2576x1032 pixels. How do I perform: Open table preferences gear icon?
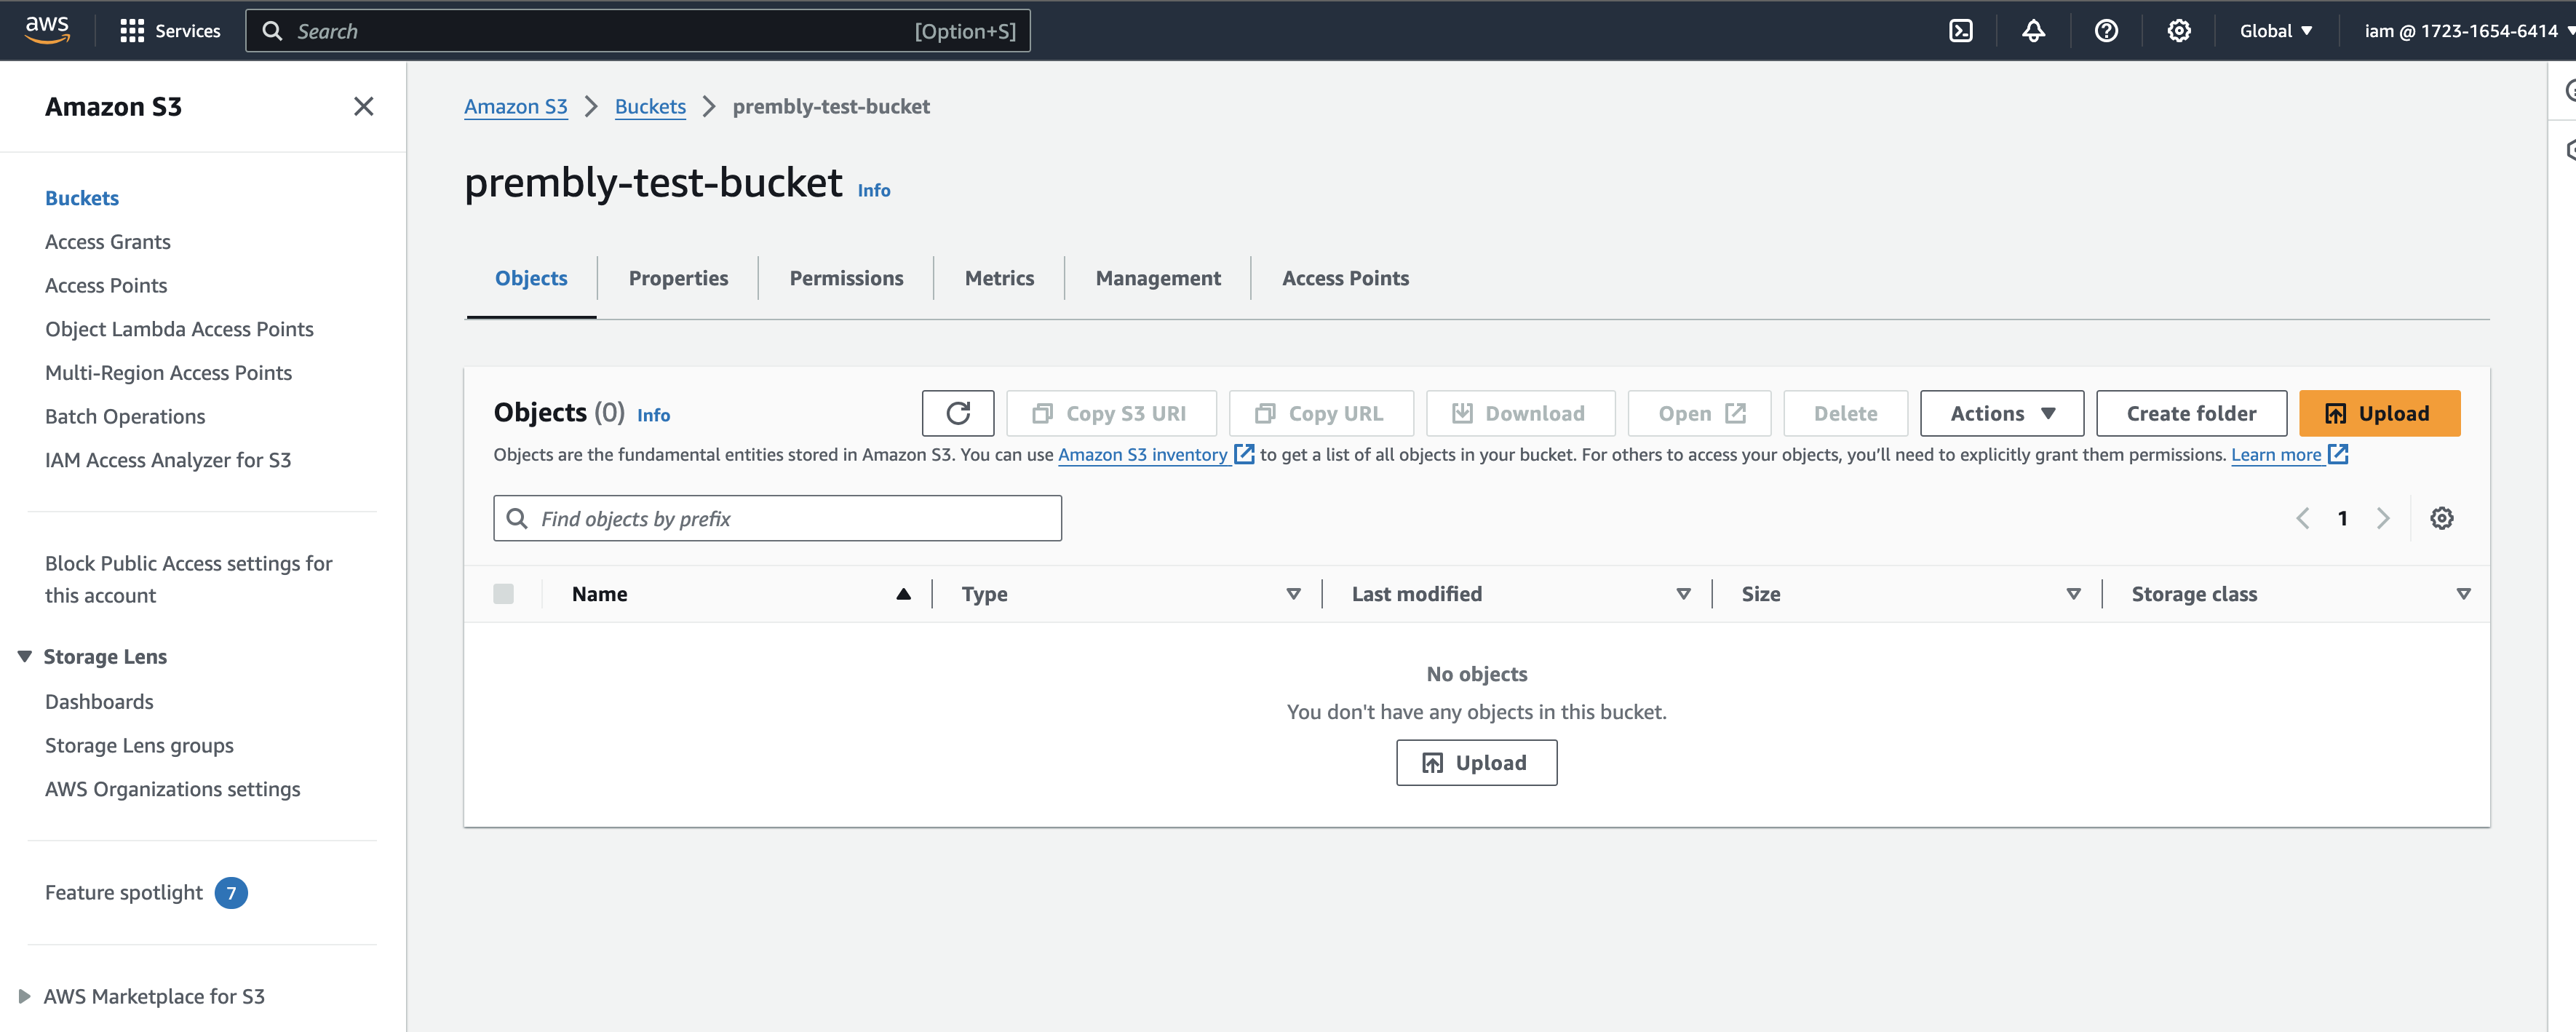click(x=2441, y=518)
